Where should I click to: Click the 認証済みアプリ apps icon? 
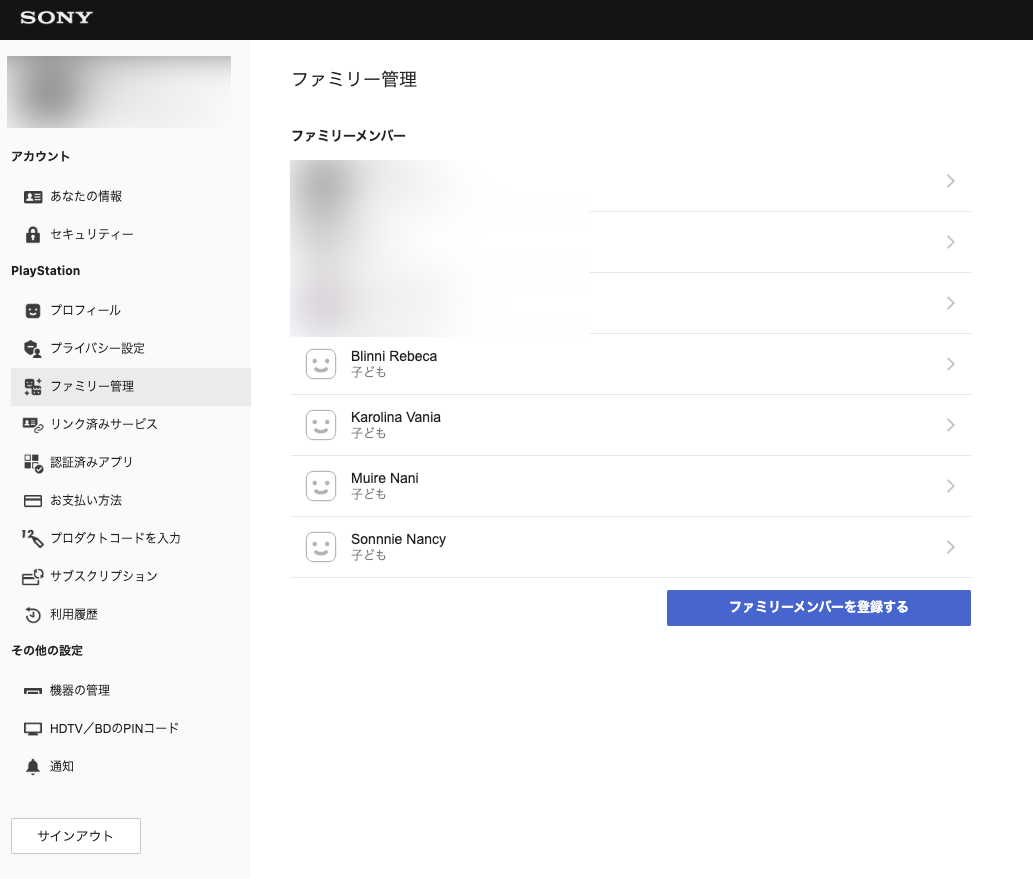tap(33, 463)
